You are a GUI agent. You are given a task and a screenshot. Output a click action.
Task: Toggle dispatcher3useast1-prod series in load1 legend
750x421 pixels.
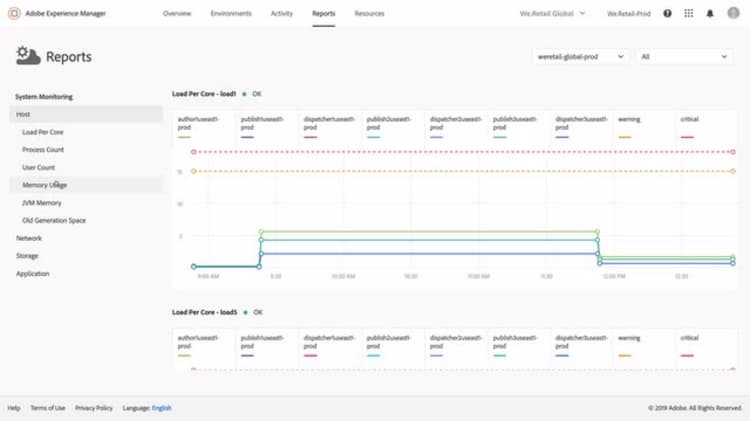point(581,127)
